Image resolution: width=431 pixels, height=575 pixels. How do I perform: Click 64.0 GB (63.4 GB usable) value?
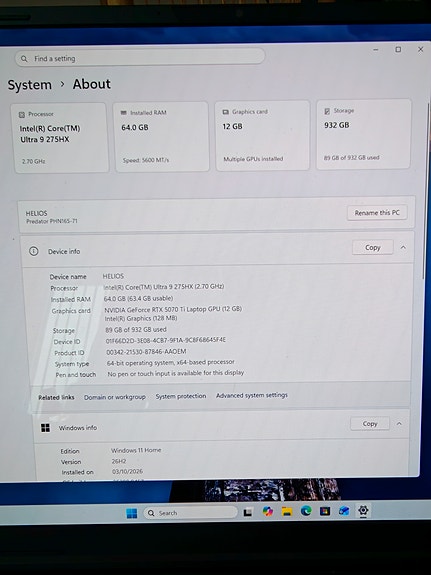pyautogui.click(x=138, y=299)
